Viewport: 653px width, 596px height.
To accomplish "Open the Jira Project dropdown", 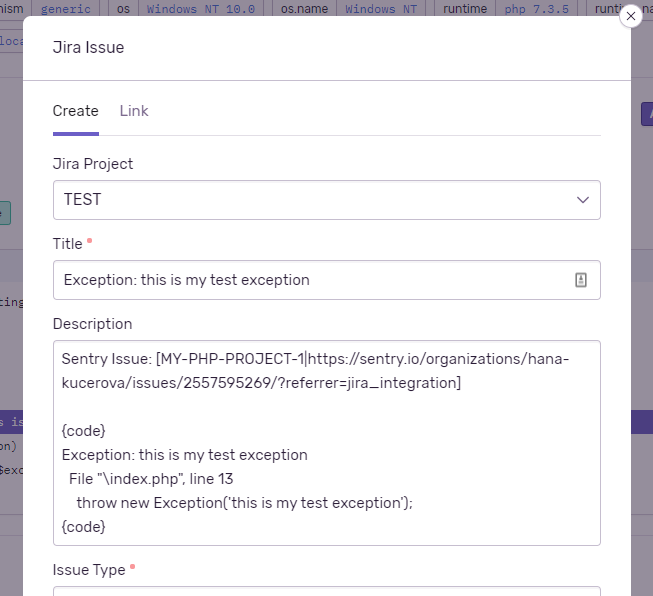I will pos(326,200).
